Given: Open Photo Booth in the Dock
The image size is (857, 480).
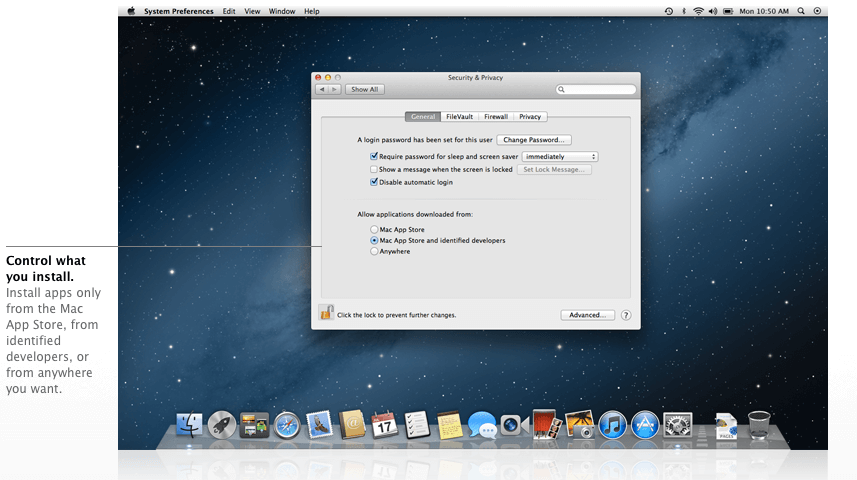Looking at the screenshot, I should coord(547,425).
